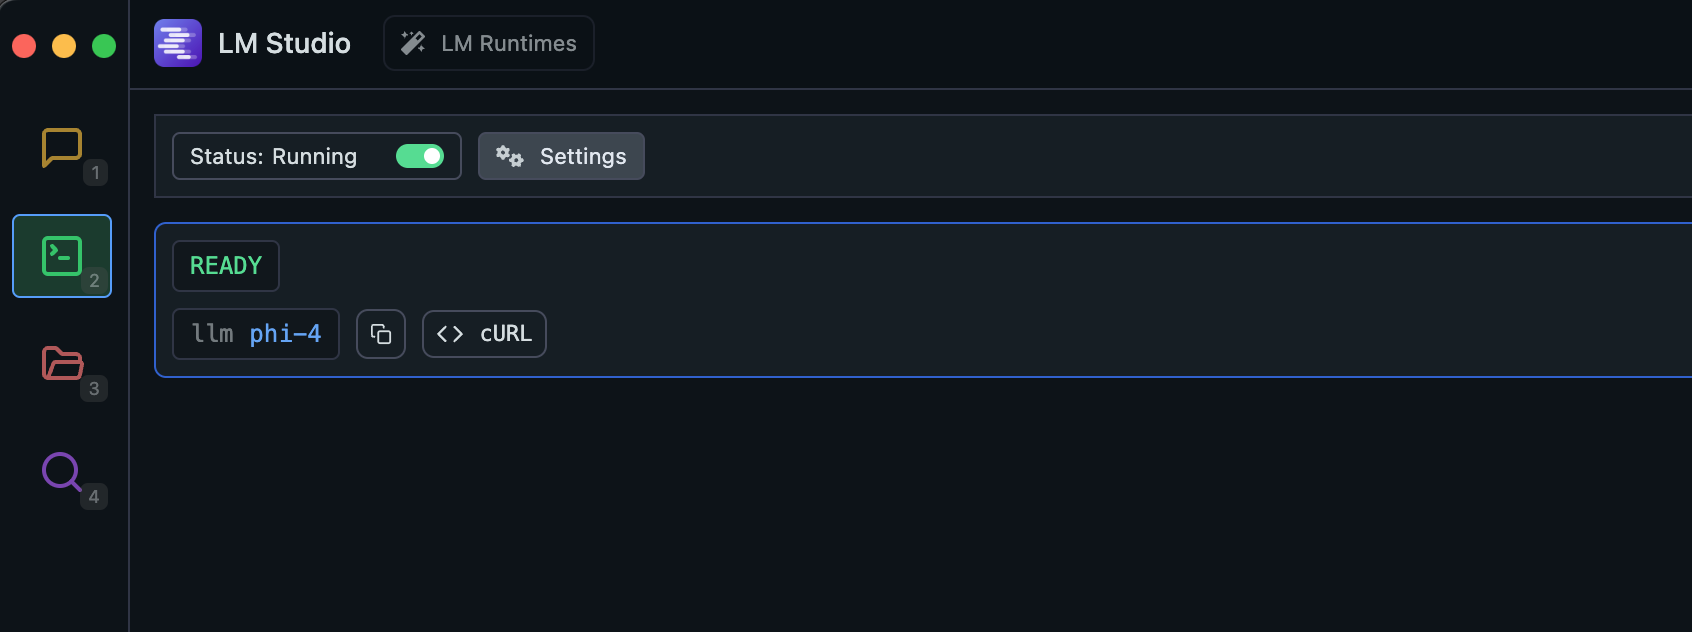Click the green READY status badge

[226, 266]
